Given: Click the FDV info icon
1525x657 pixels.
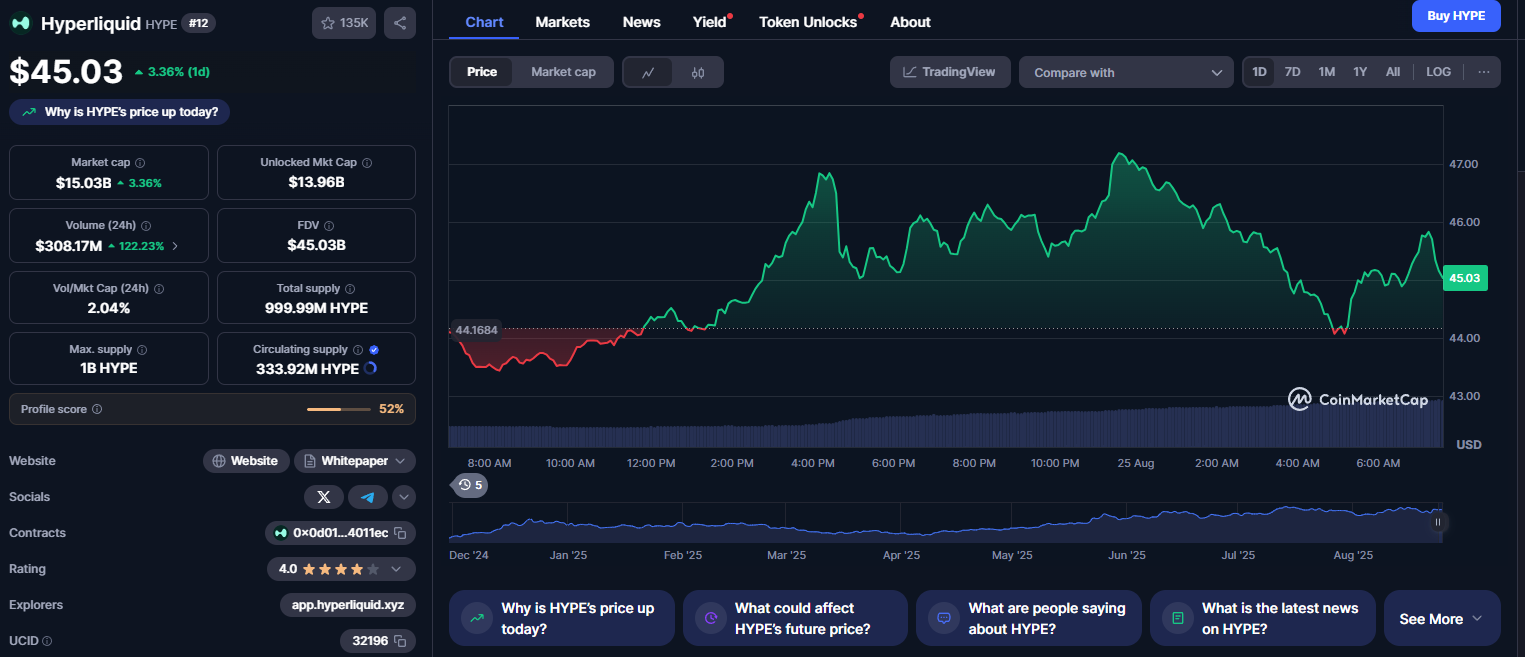Looking at the screenshot, I should click(x=329, y=226).
